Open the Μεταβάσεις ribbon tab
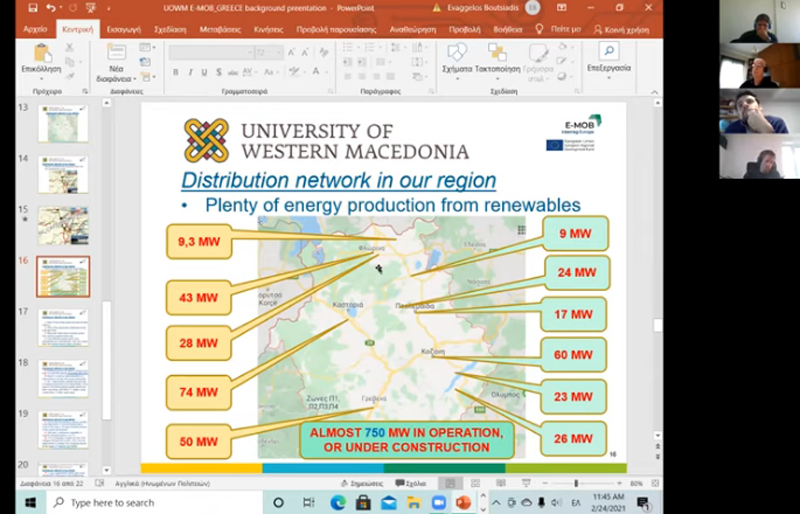 click(x=220, y=30)
